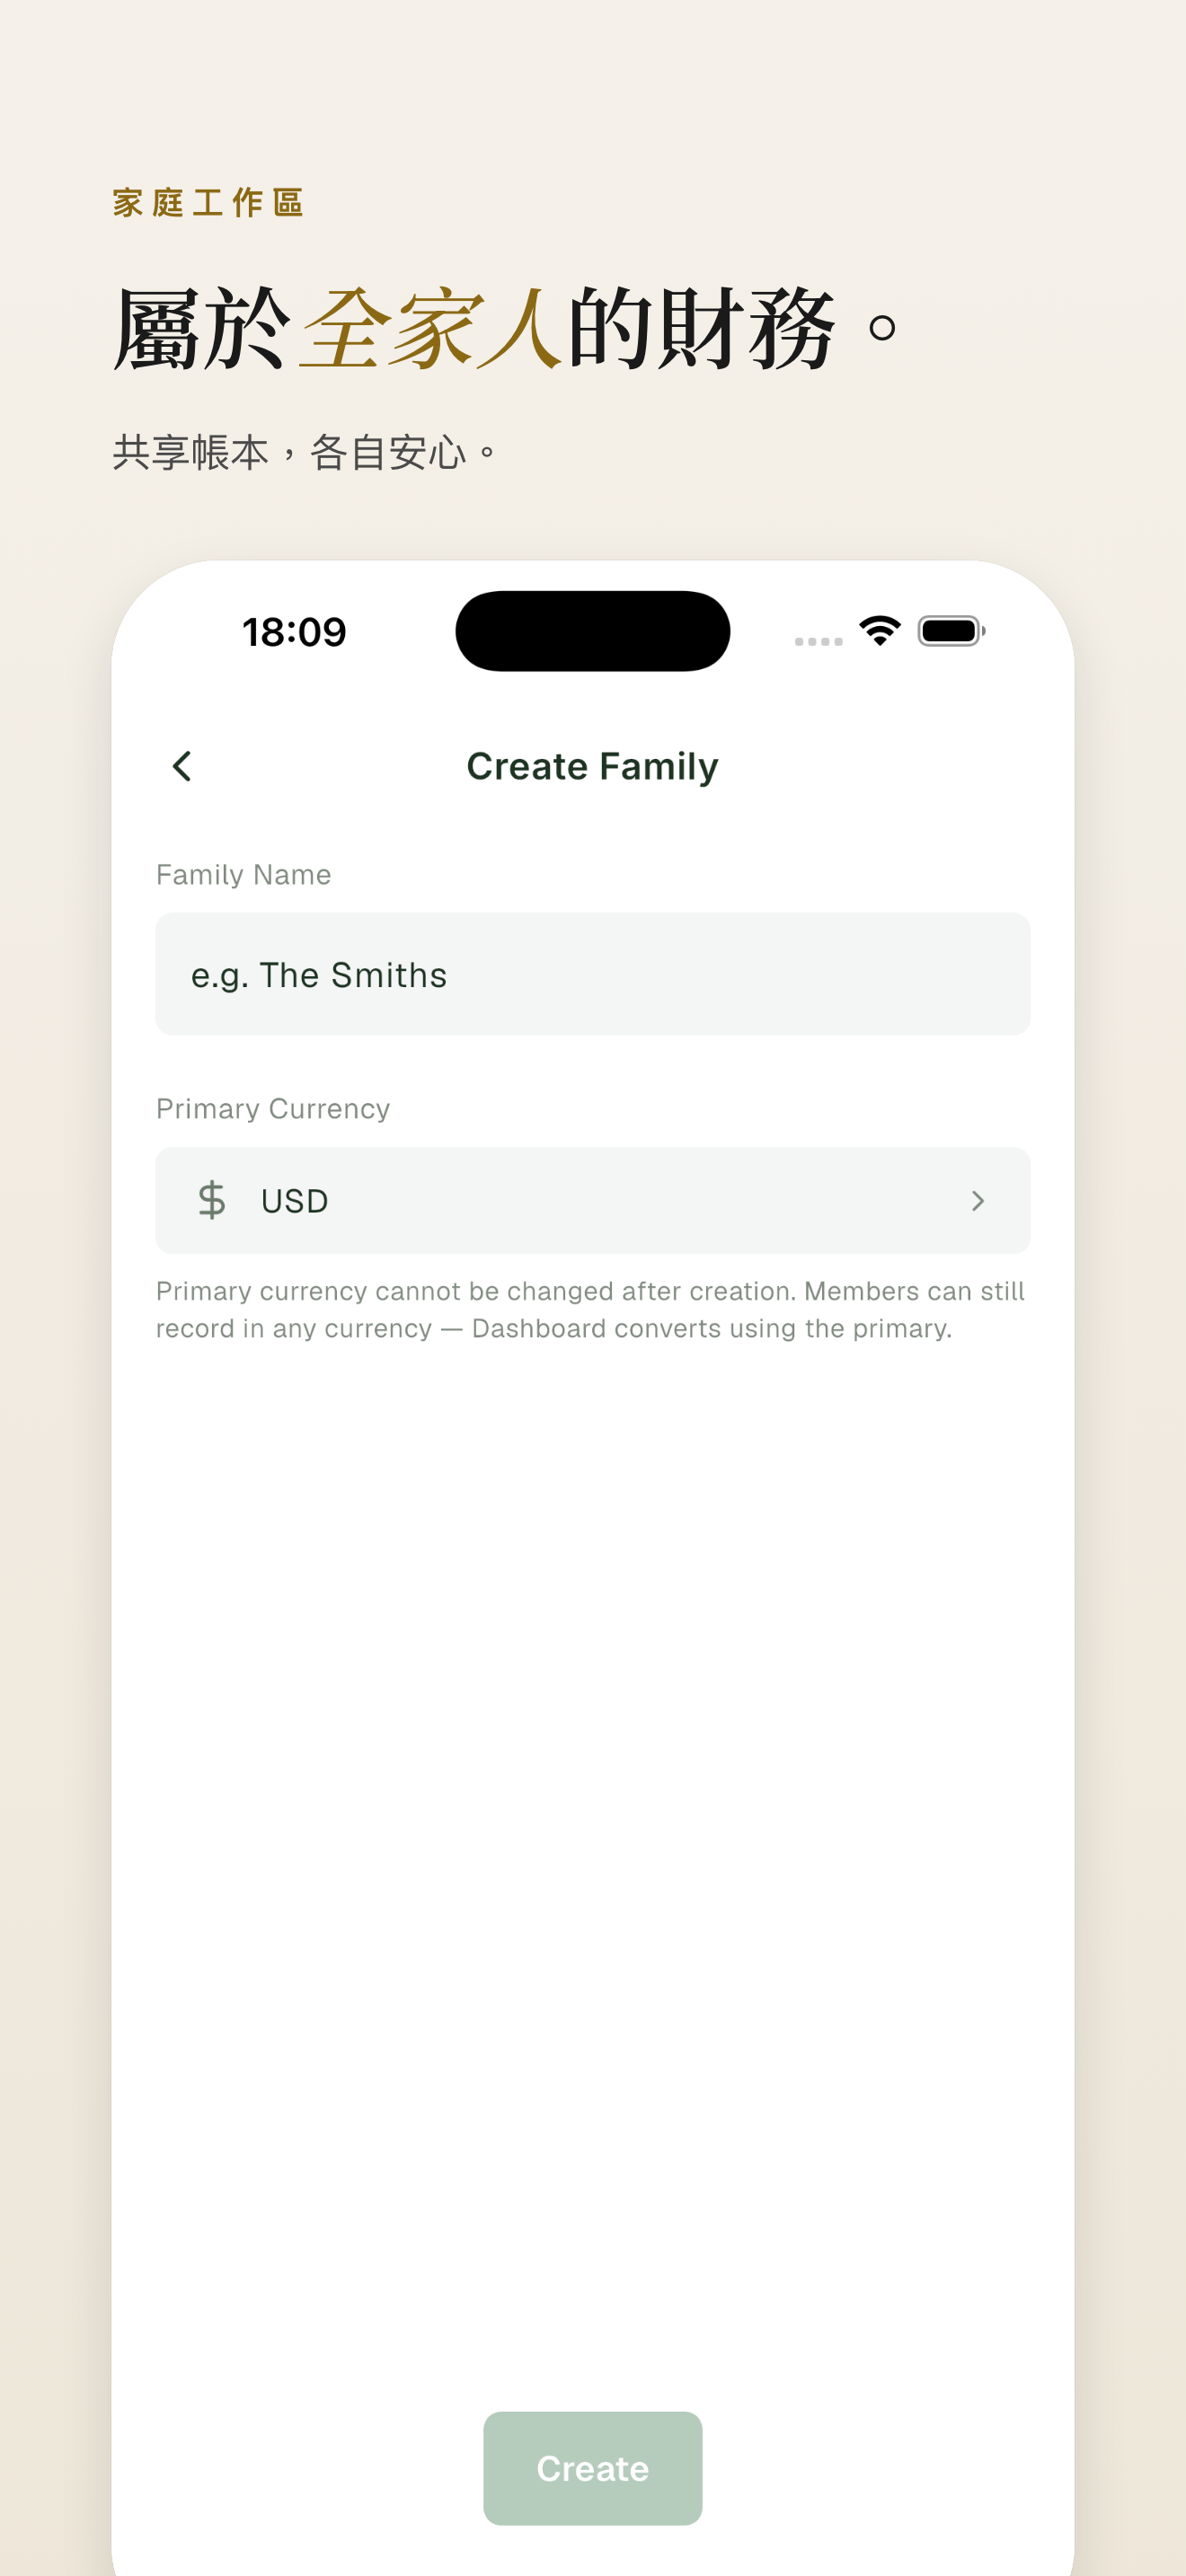
Task: Click the 共享帳本，各自安心 subtitle
Action: pyautogui.click(x=304, y=453)
